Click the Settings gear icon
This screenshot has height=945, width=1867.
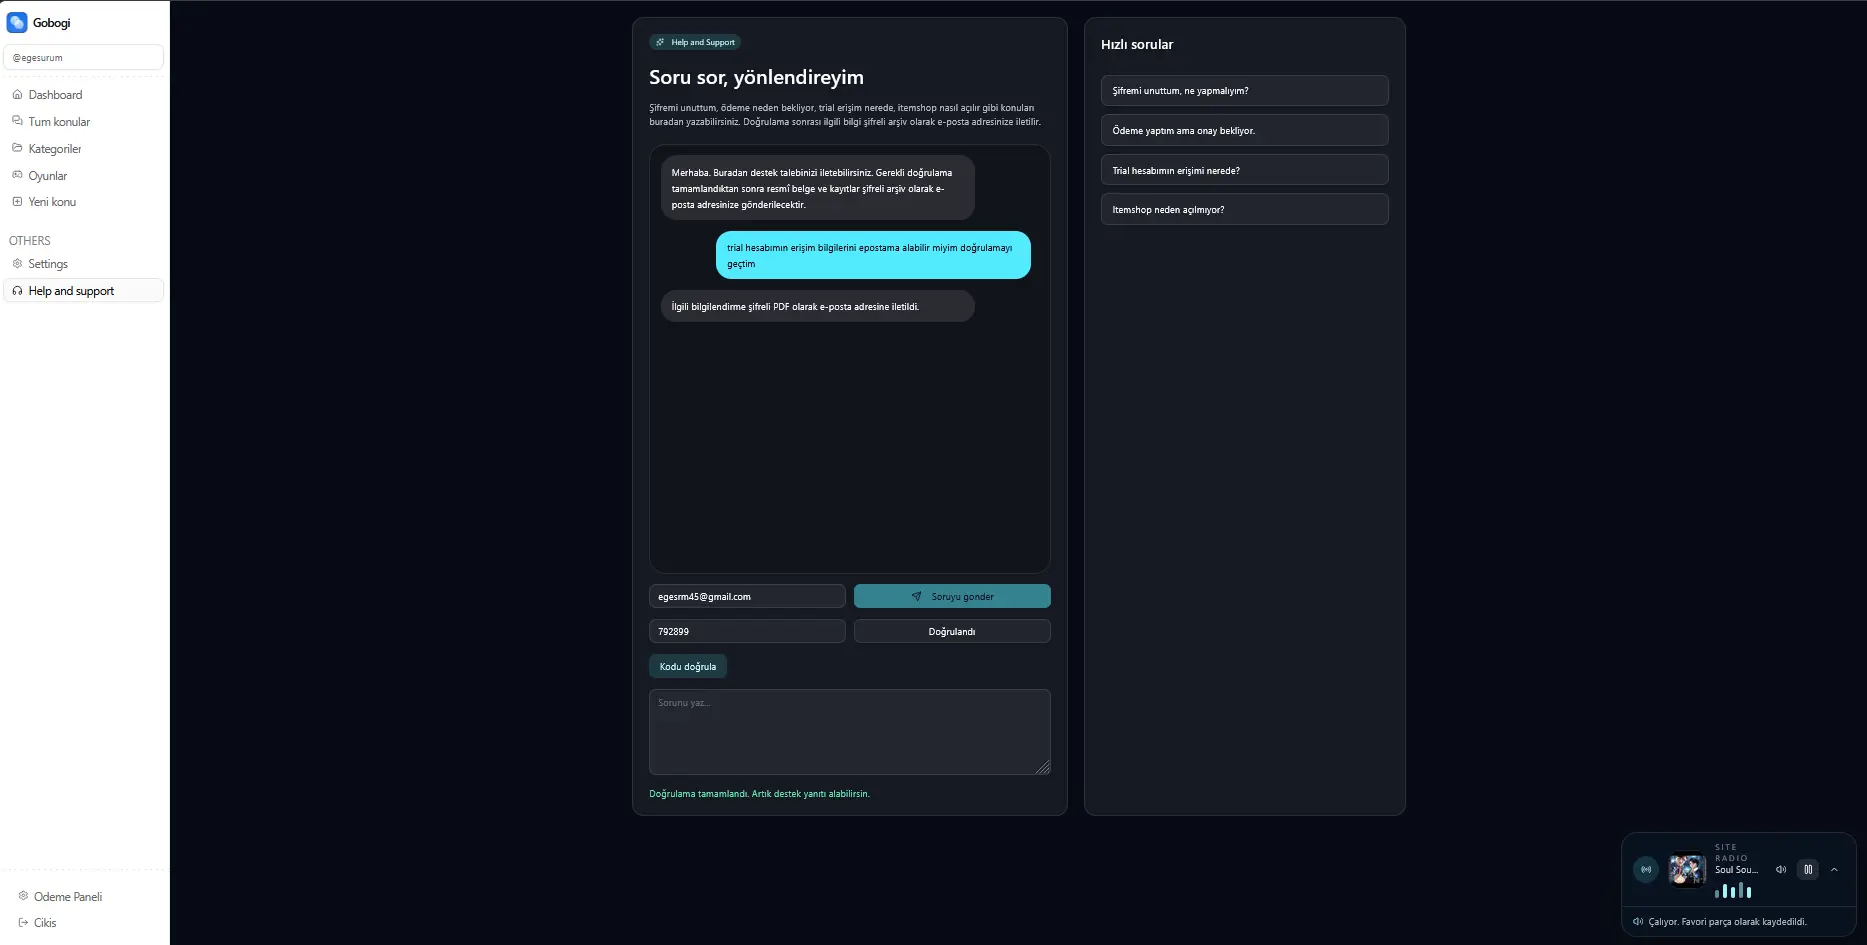pos(17,264)
